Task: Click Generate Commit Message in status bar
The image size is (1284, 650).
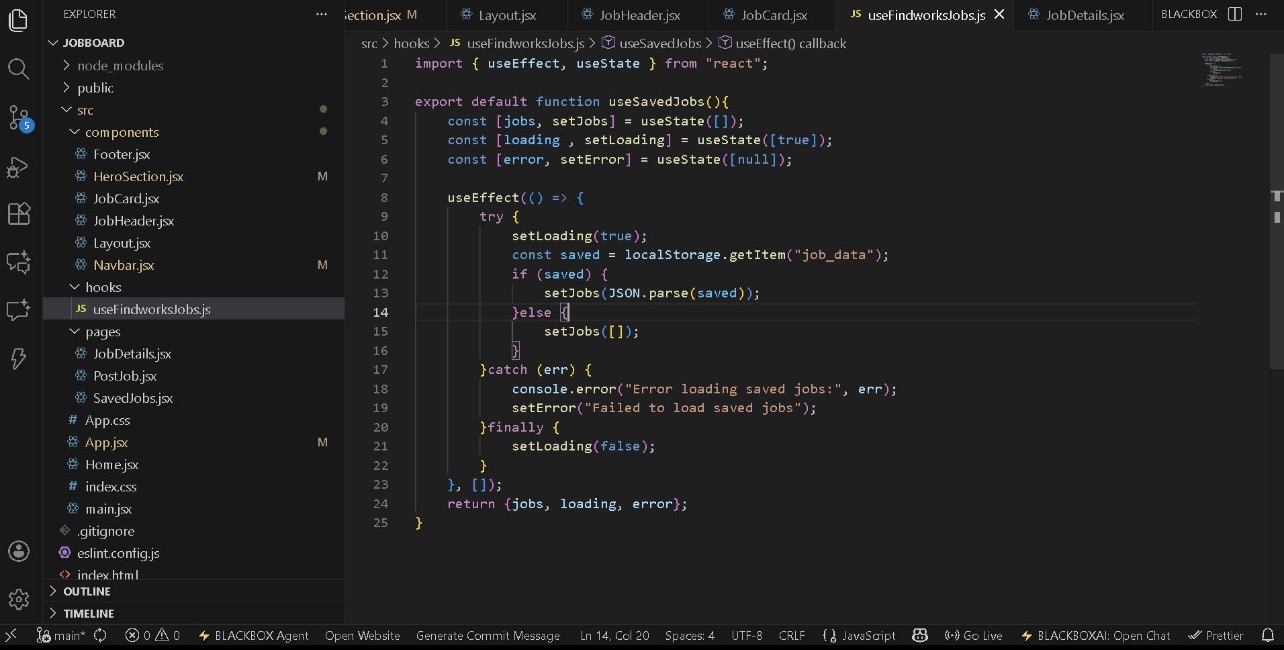Action: point(488,635)
